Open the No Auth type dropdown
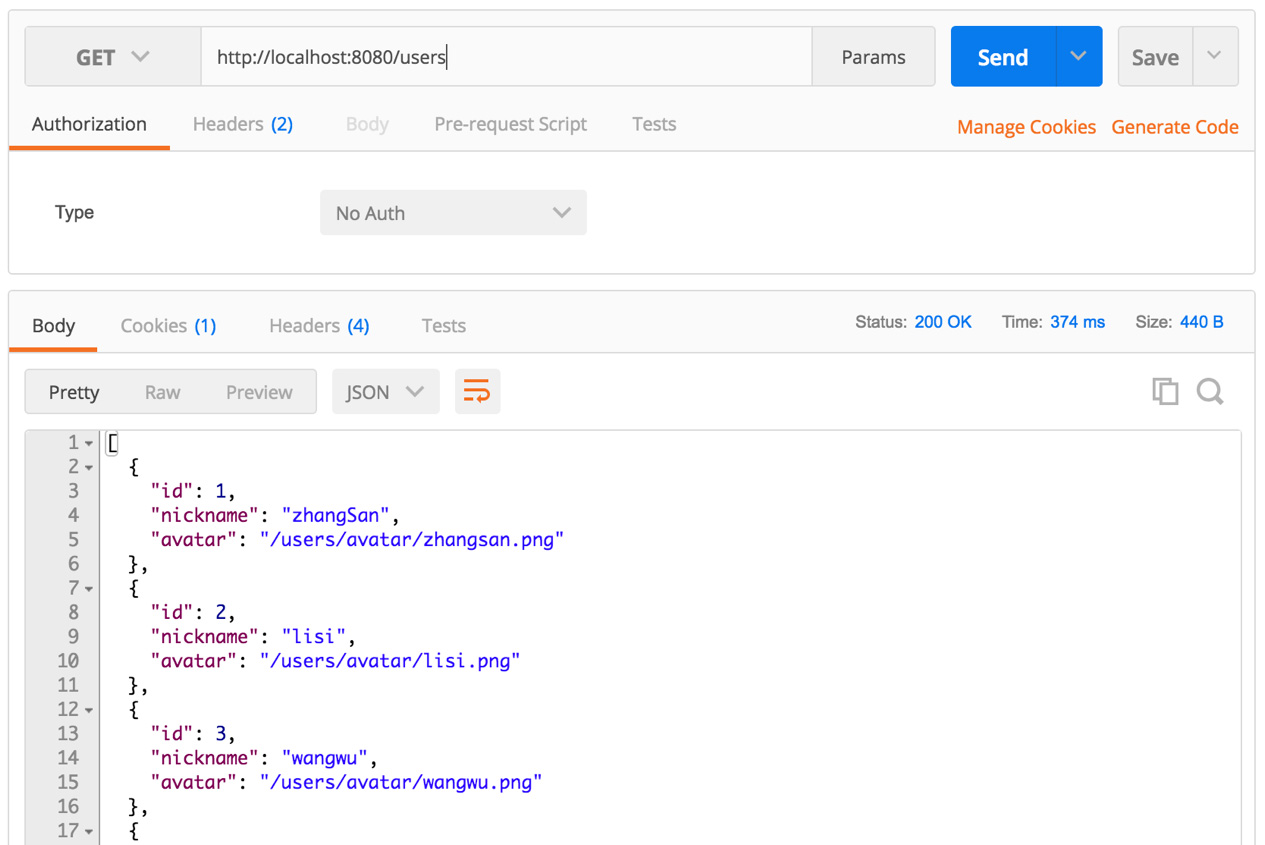The image size is (1265, 845). pyautogui.click(x=453, y=213)
